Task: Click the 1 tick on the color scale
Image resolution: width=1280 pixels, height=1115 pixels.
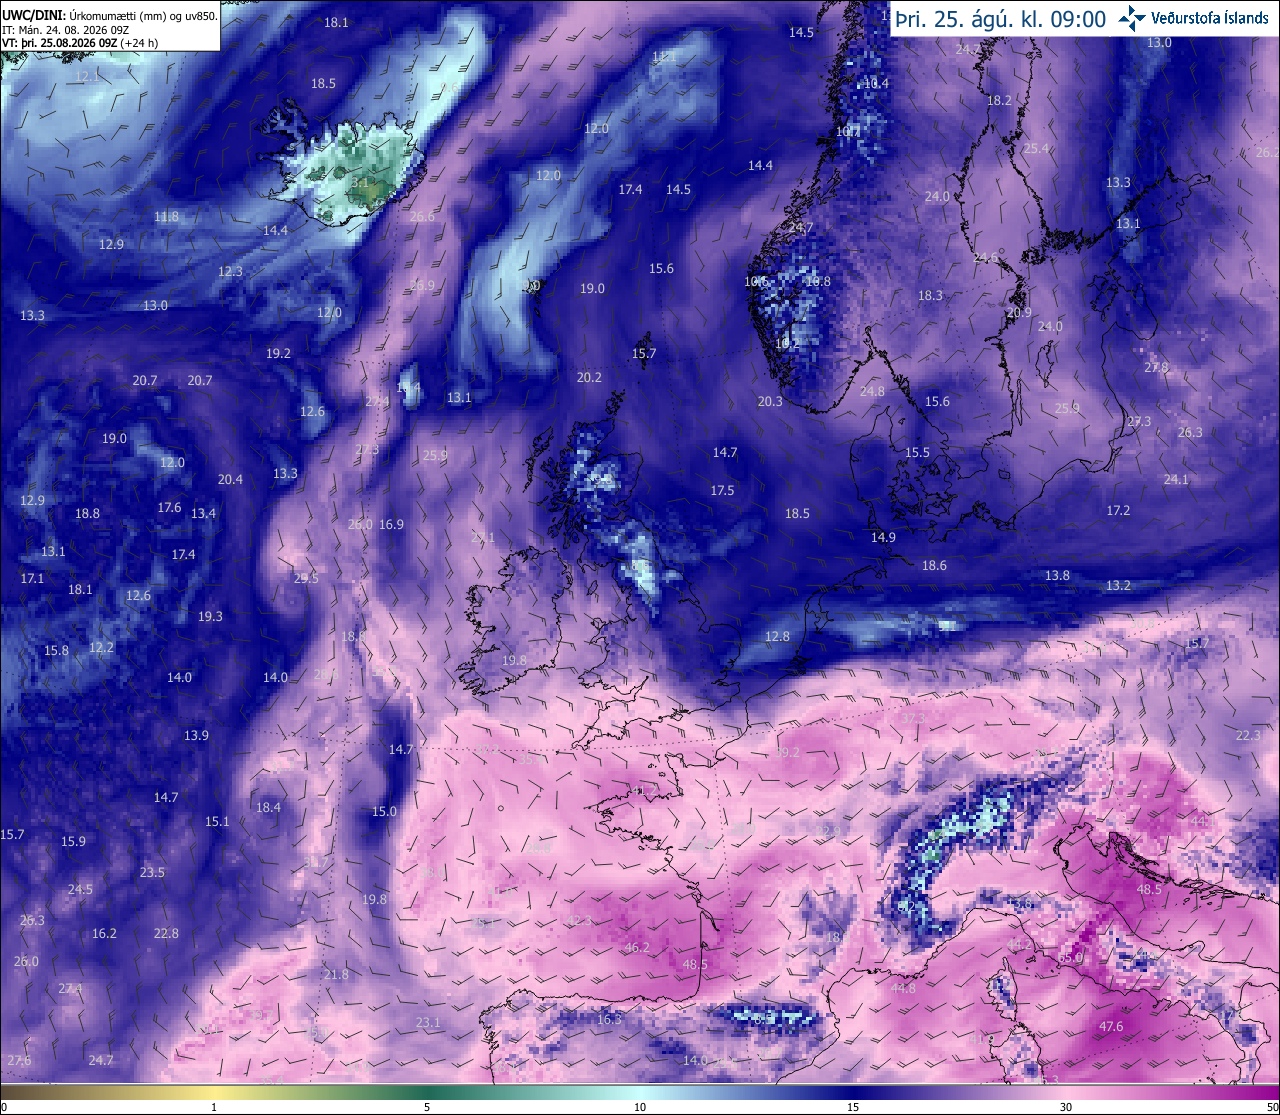Action: pos(214,1107)
